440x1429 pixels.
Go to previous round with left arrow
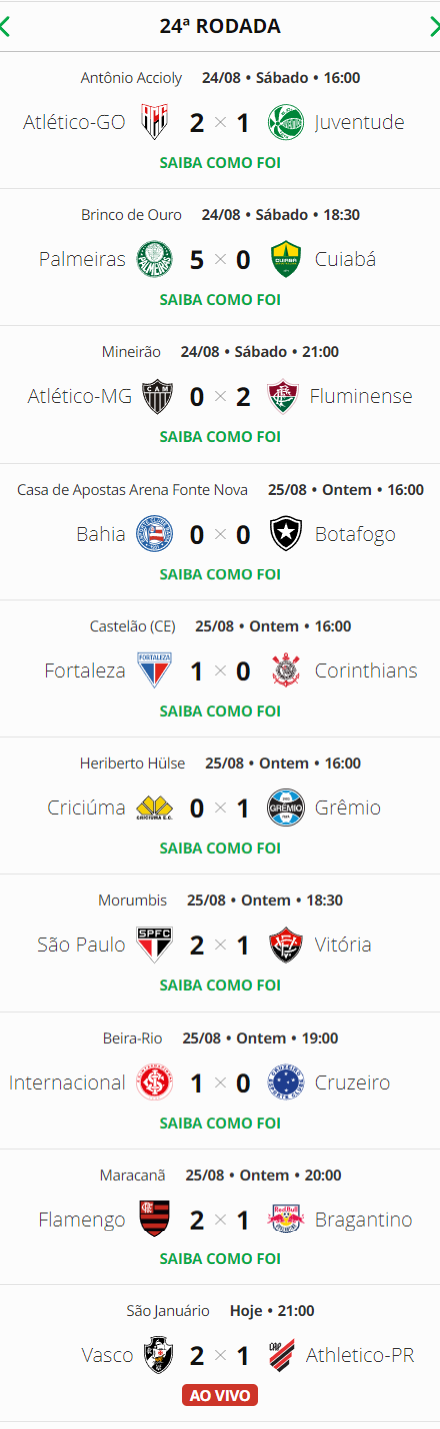tap(5, 27)
